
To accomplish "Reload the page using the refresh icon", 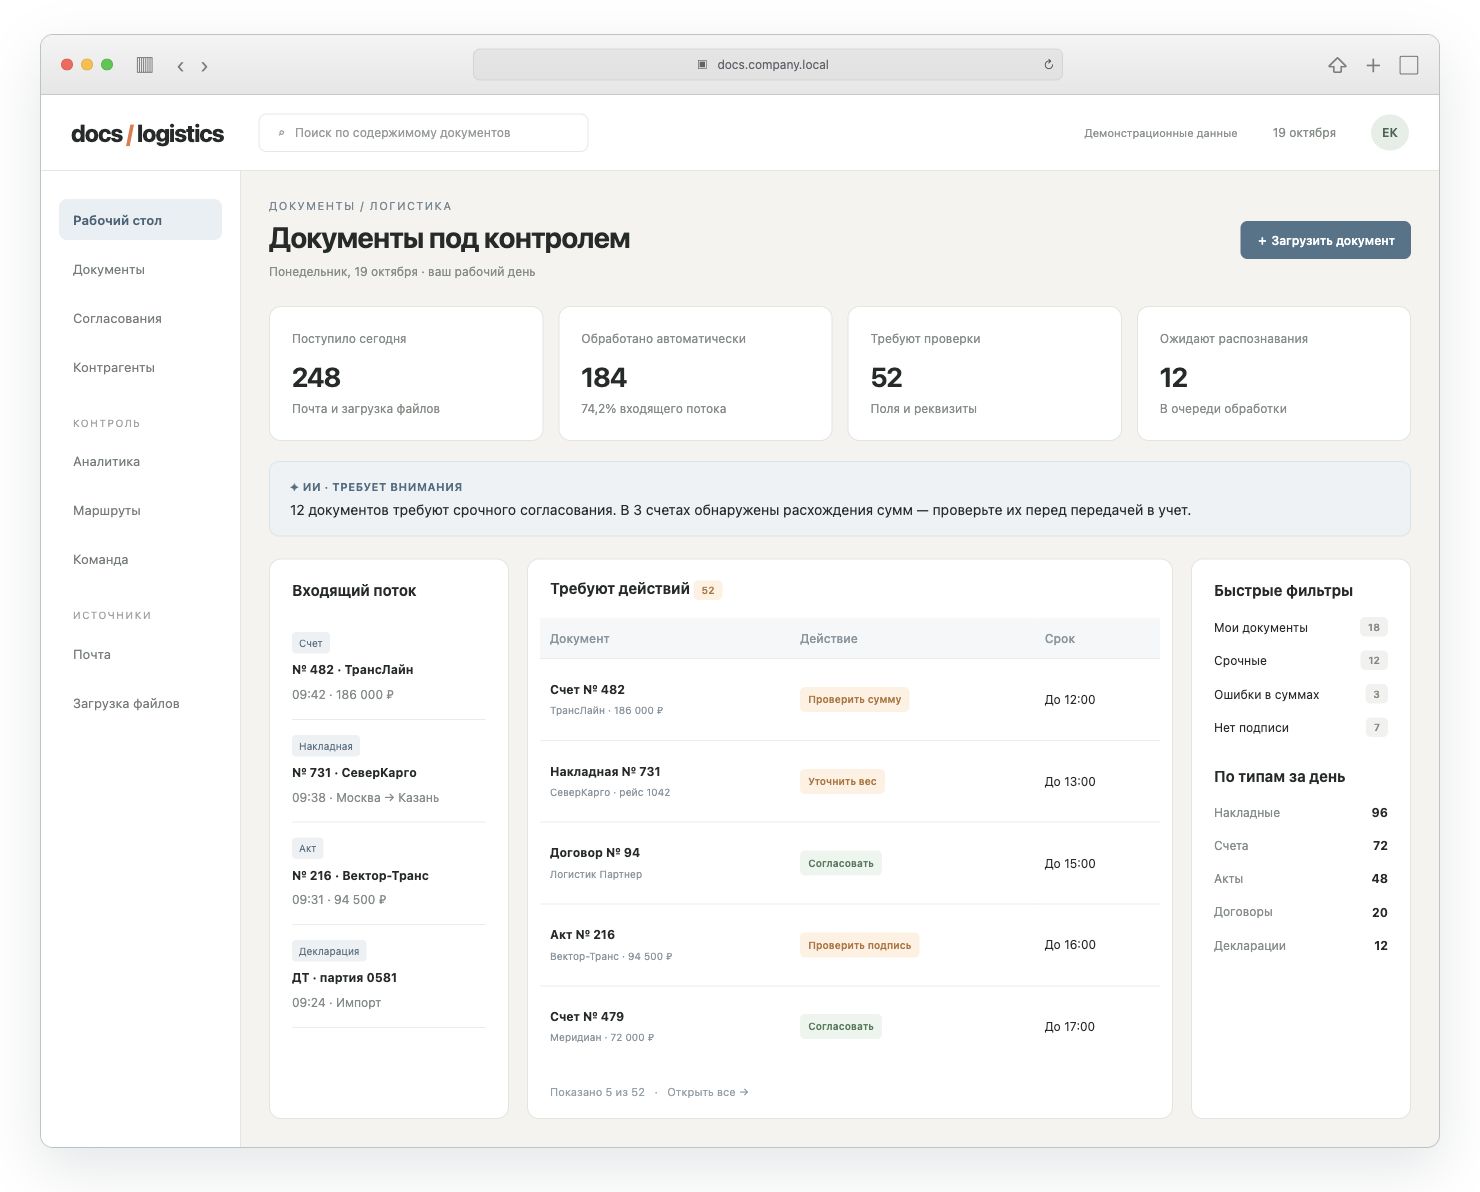I will pyautogui.click(x=1048, y=65).
